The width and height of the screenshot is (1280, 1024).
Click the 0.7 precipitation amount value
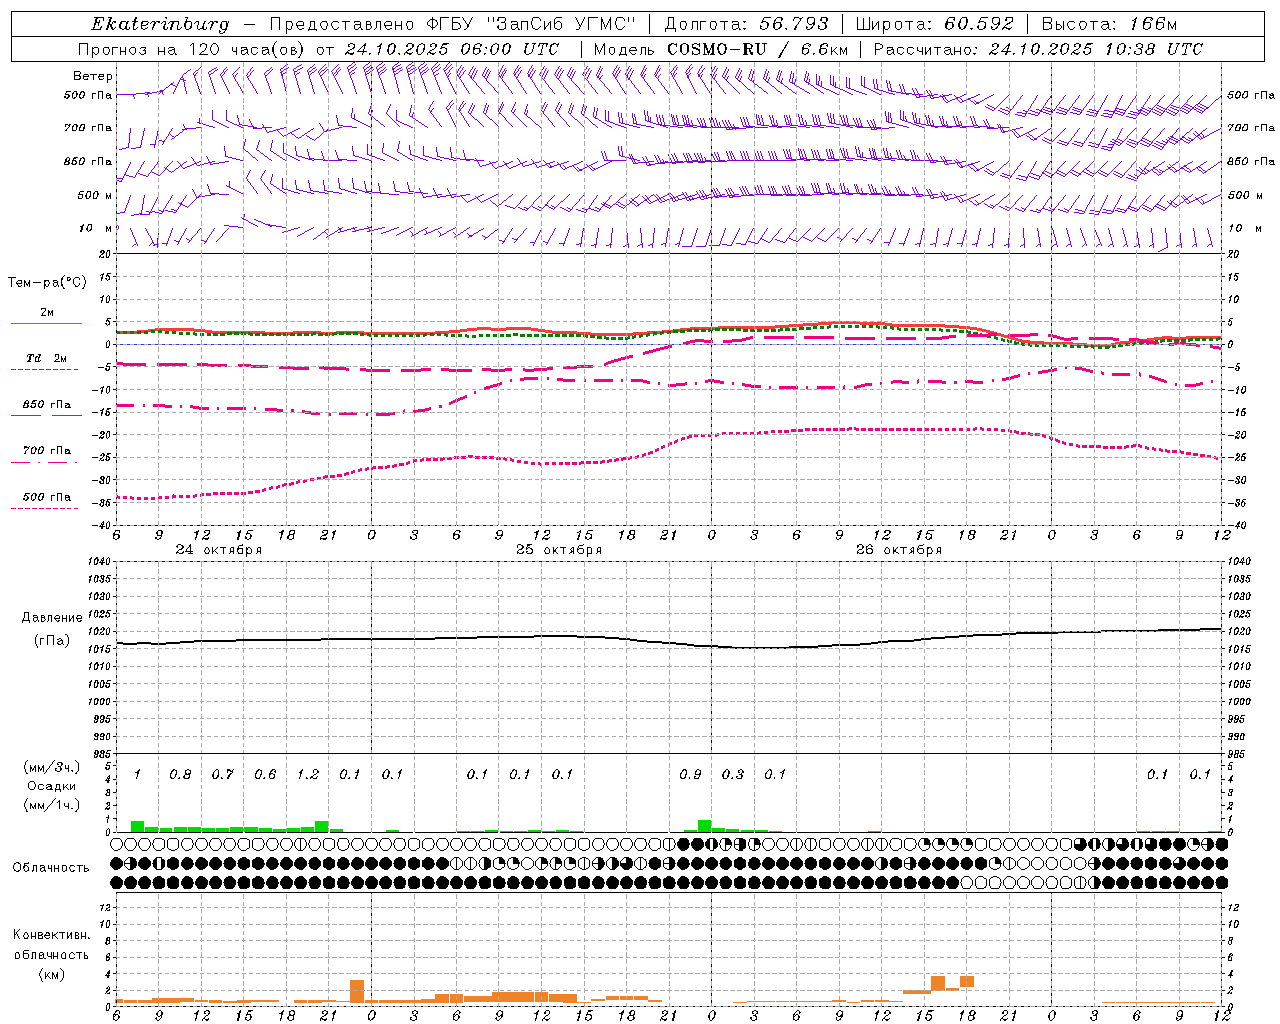pos(222,774)
